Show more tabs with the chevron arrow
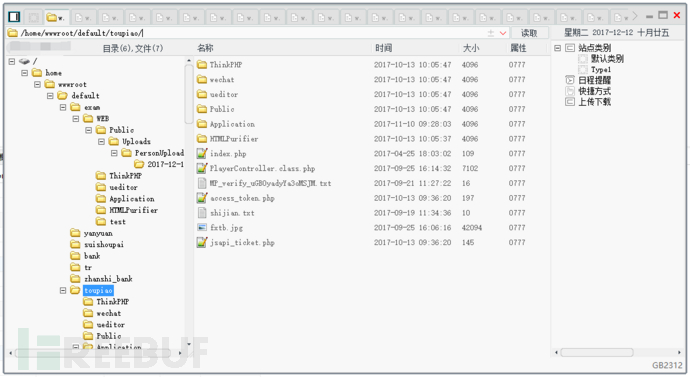 [635, 16]
